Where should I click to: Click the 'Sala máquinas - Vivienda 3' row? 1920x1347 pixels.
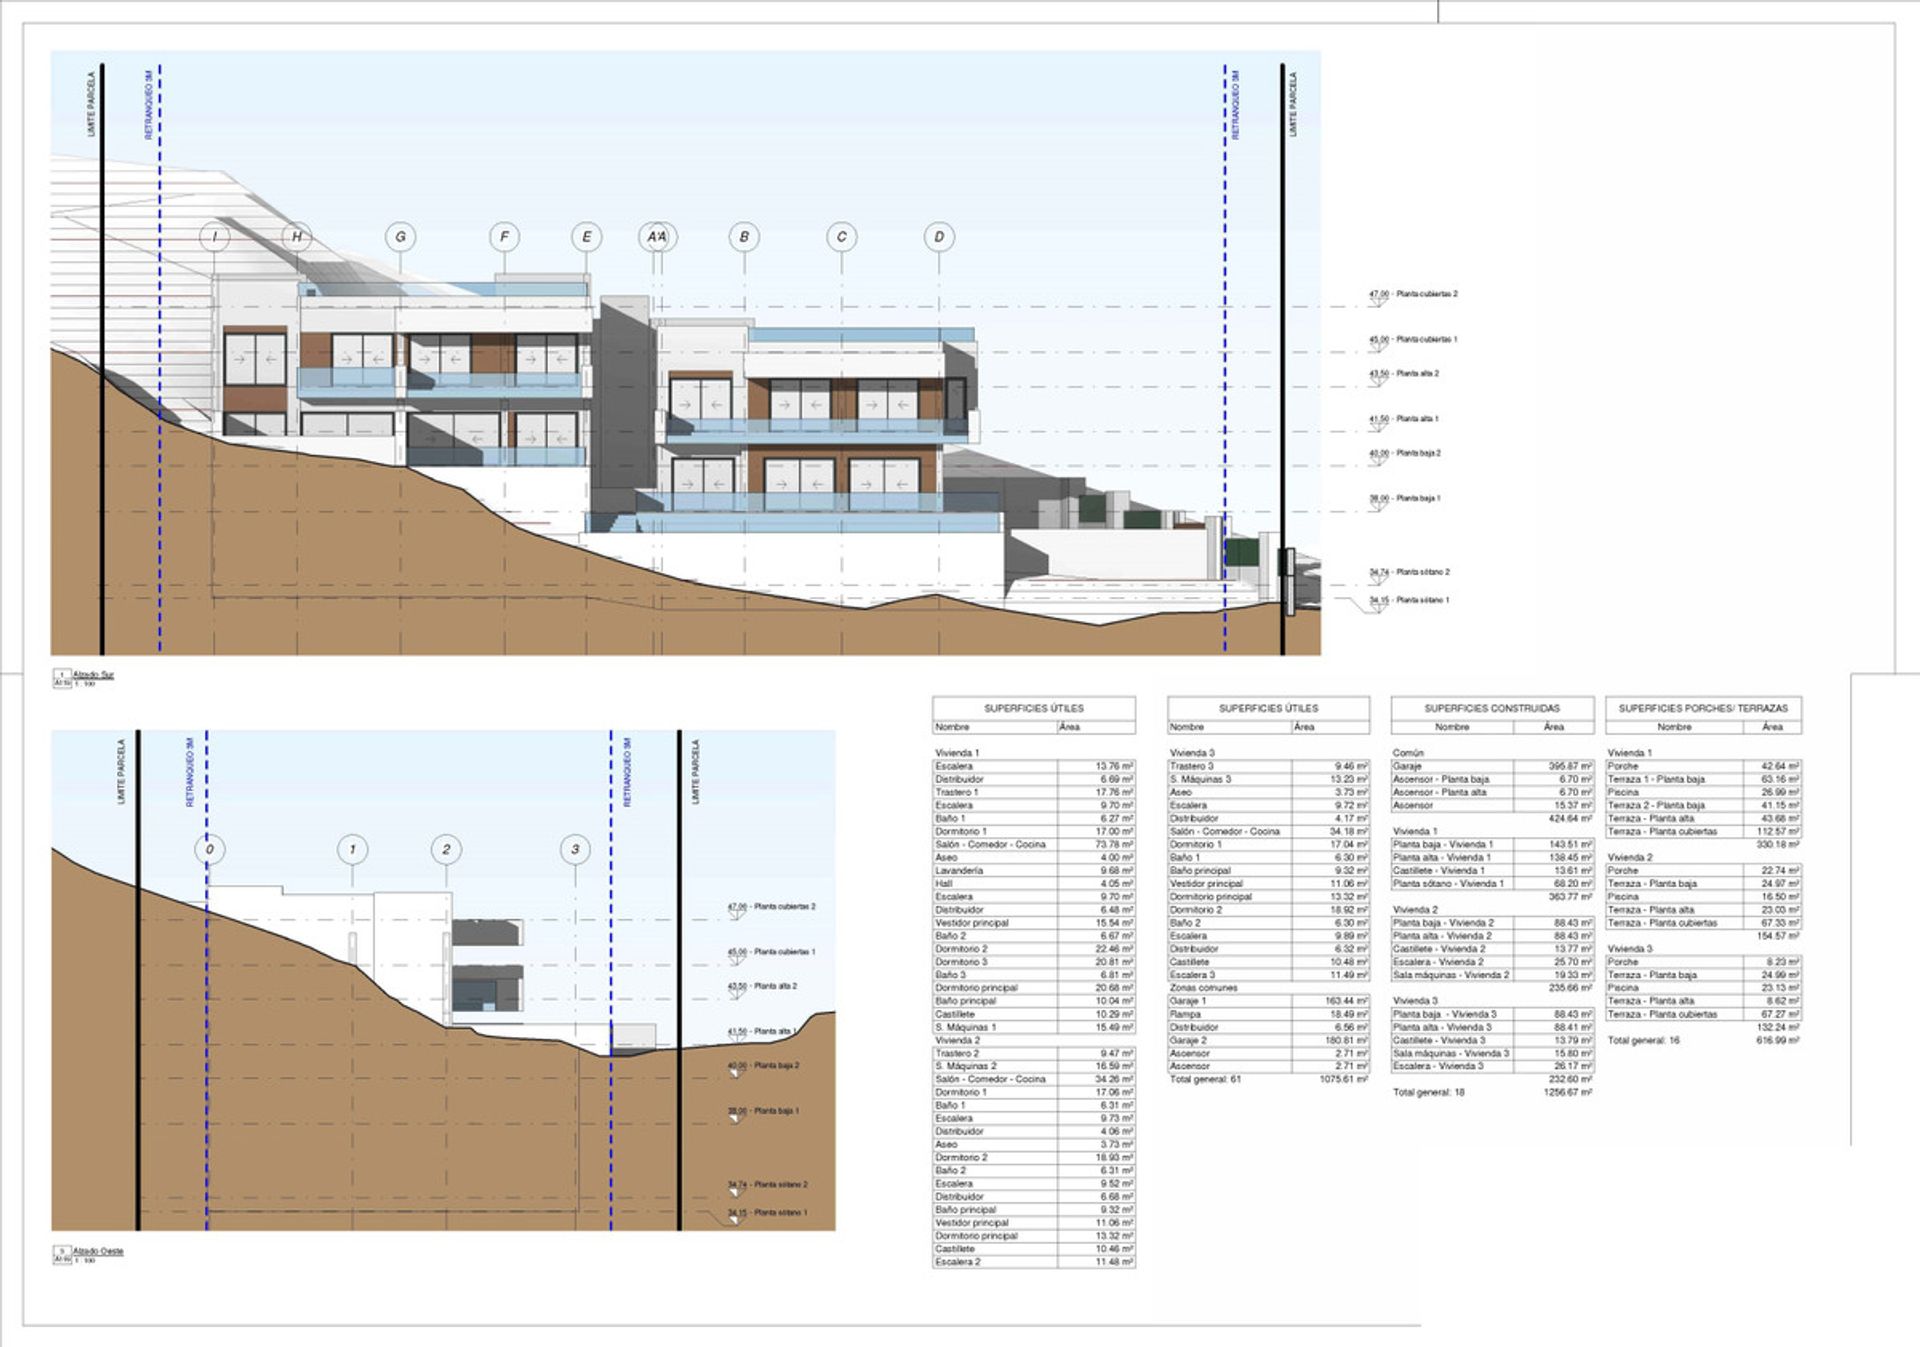point(1492,1053)
